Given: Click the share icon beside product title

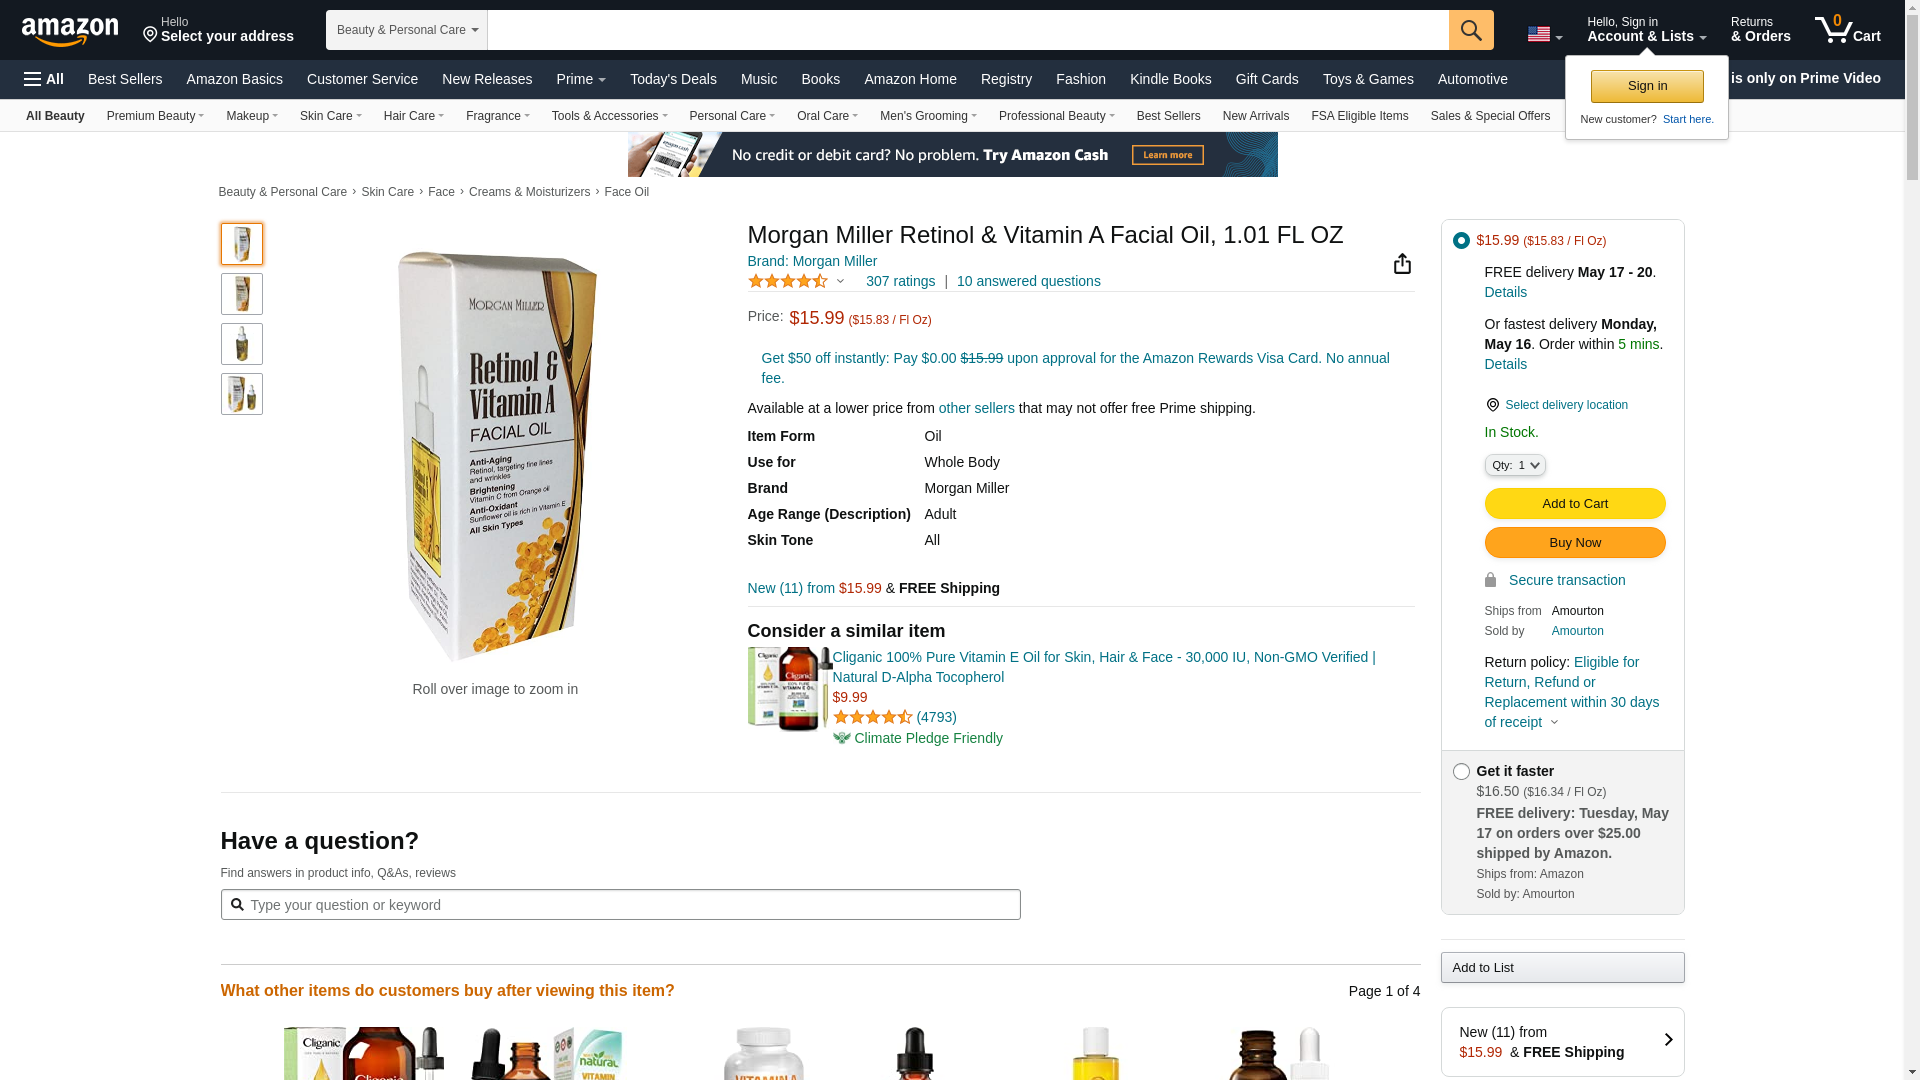Looking at the screenshot, I should (x=1402, y=263).
